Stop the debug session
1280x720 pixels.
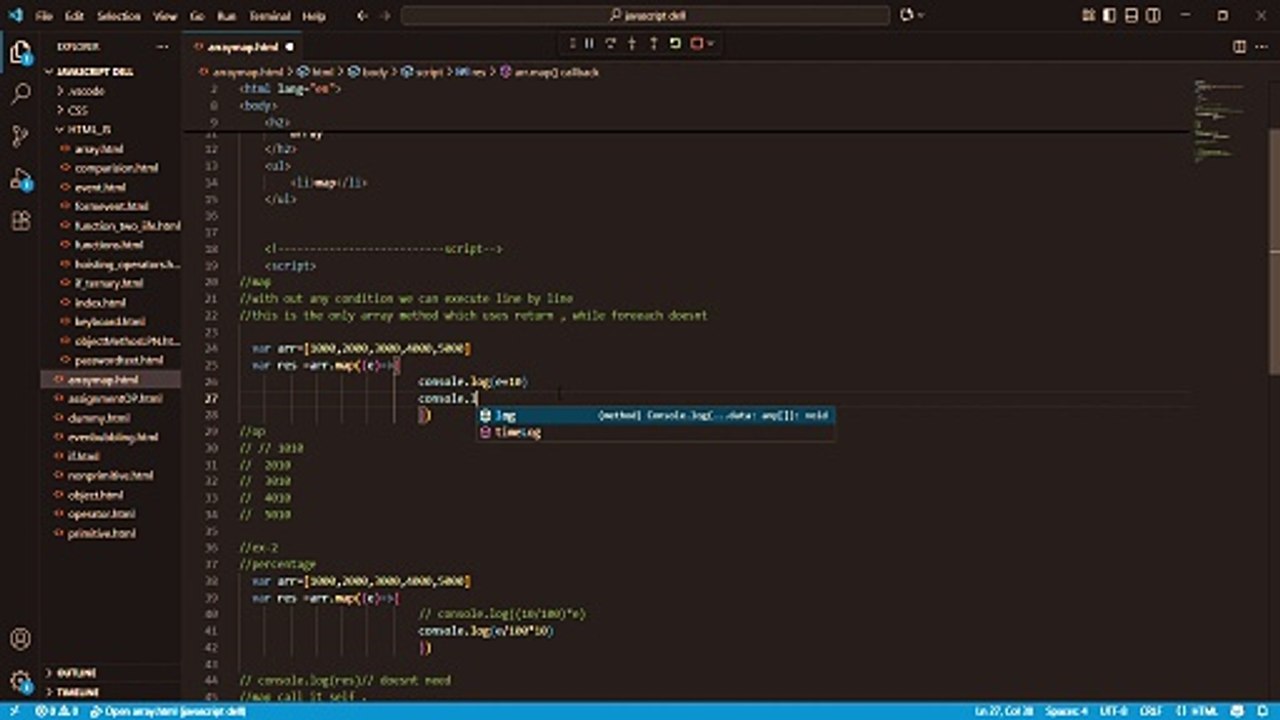tap(697, 43)
